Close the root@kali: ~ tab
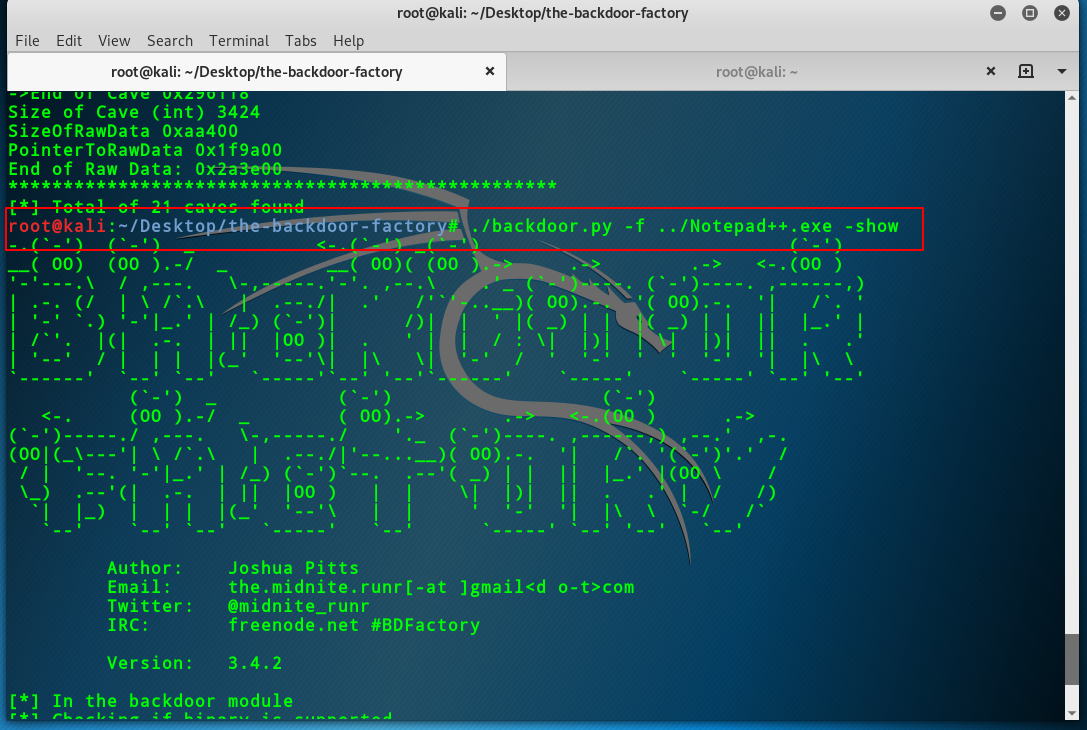 pyautogui.click(x=991, y=71)
